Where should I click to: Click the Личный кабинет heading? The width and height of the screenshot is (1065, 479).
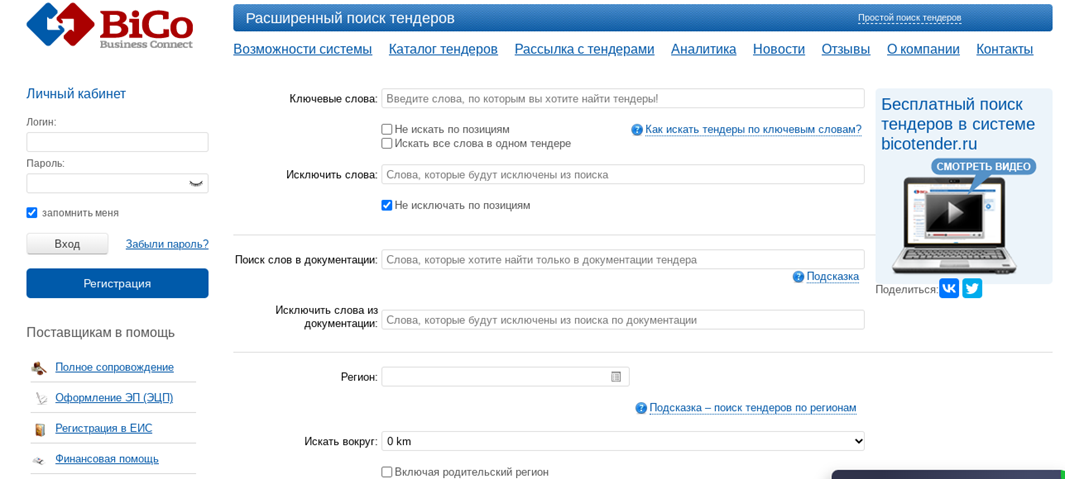[76, 94]
